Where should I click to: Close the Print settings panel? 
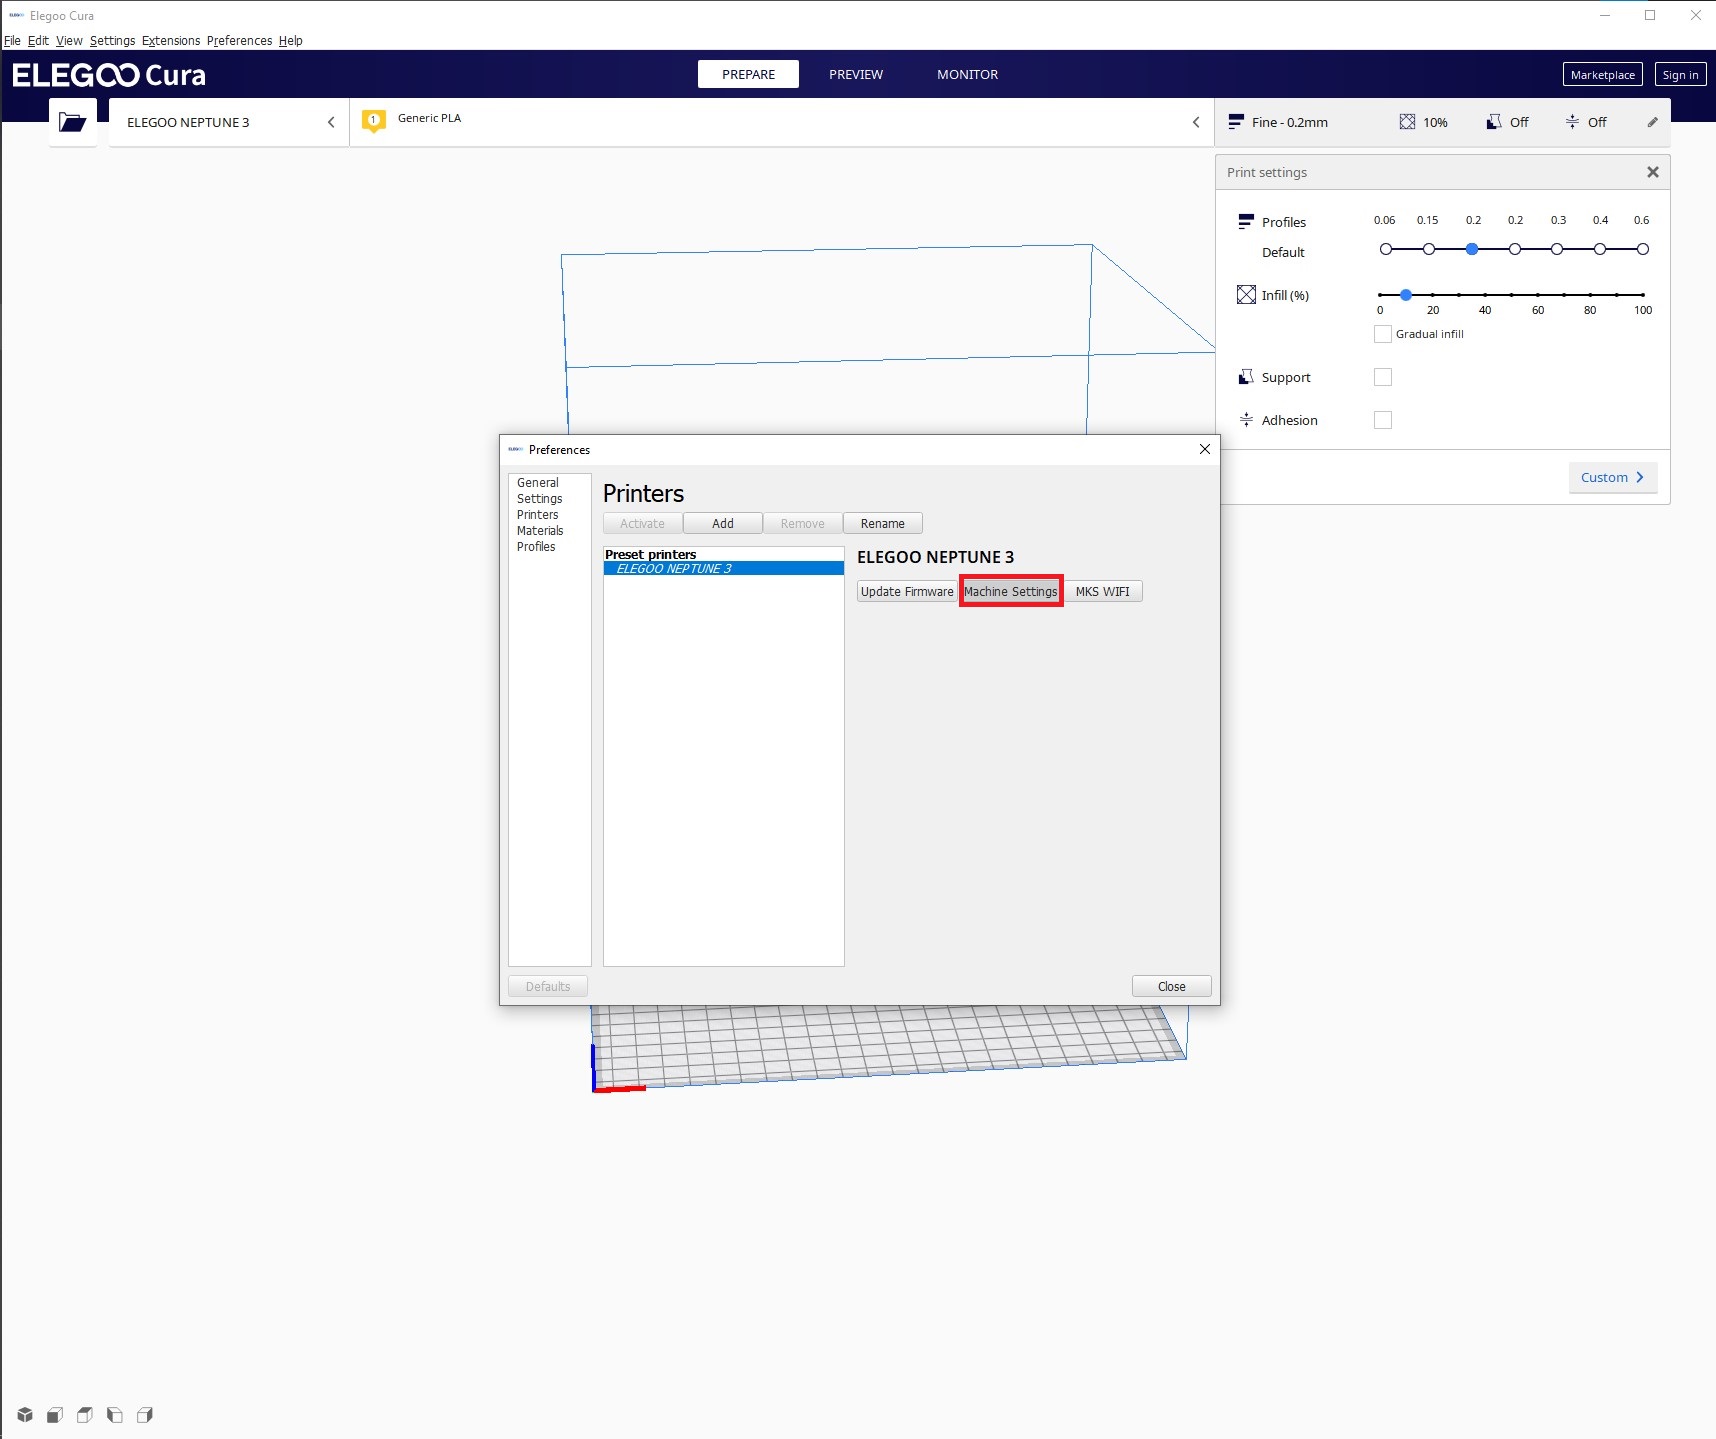[x=1653, y=172]
